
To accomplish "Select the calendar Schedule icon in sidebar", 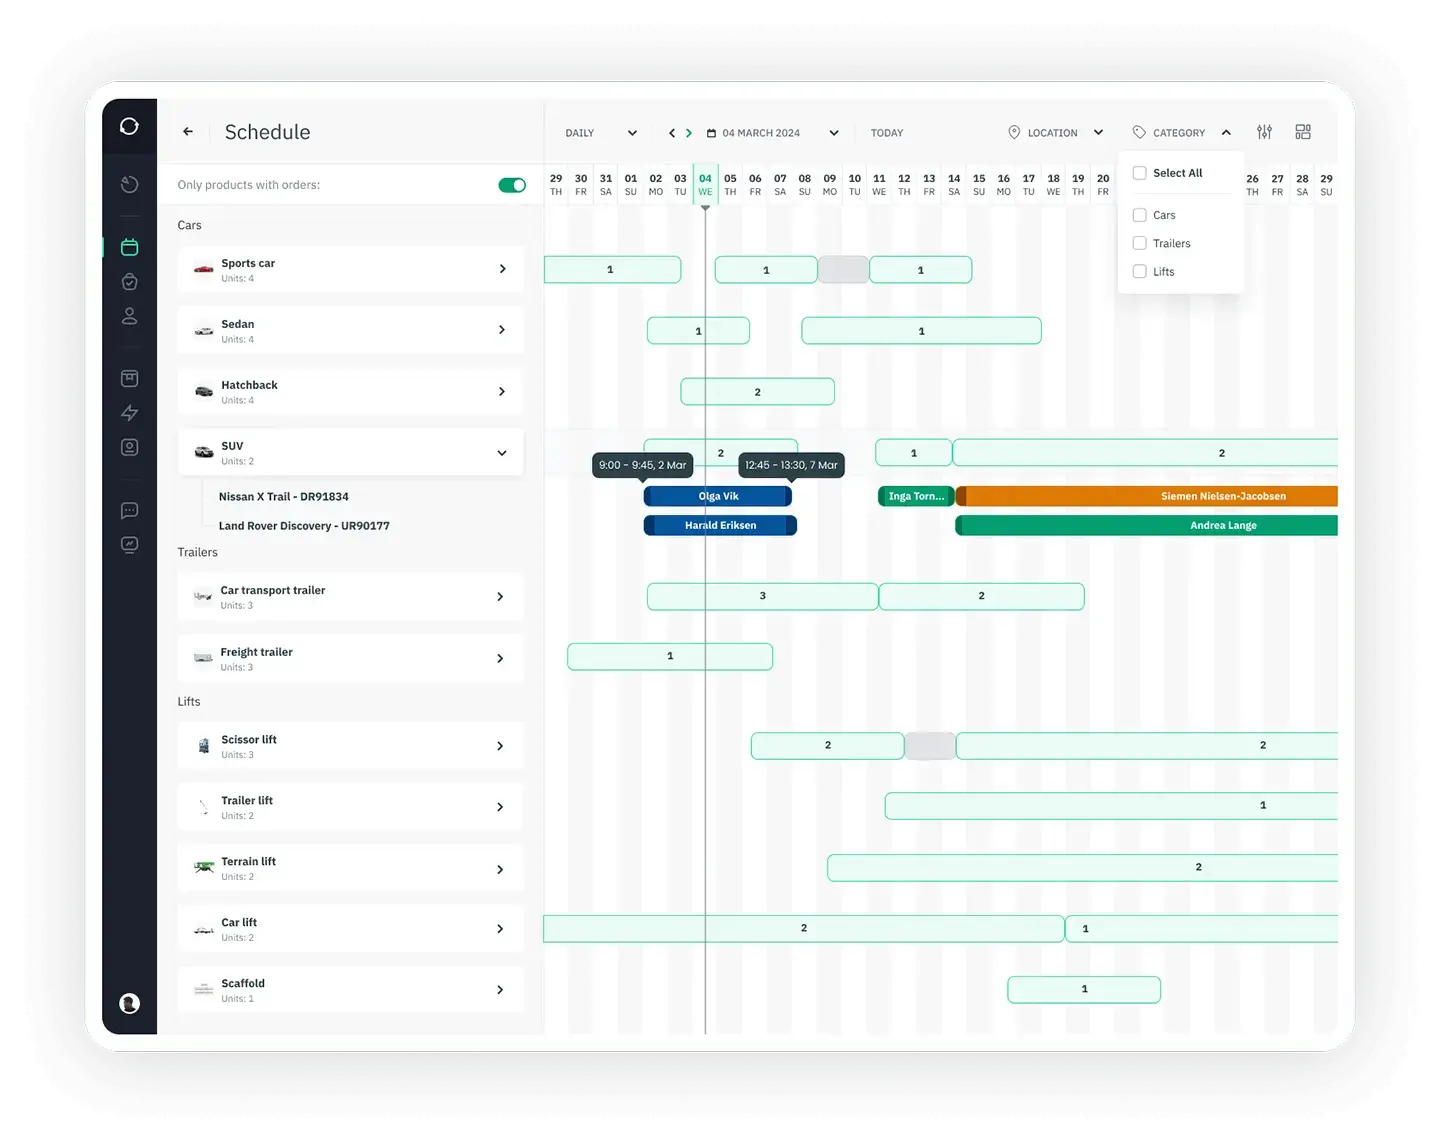I will click(129, 247).
